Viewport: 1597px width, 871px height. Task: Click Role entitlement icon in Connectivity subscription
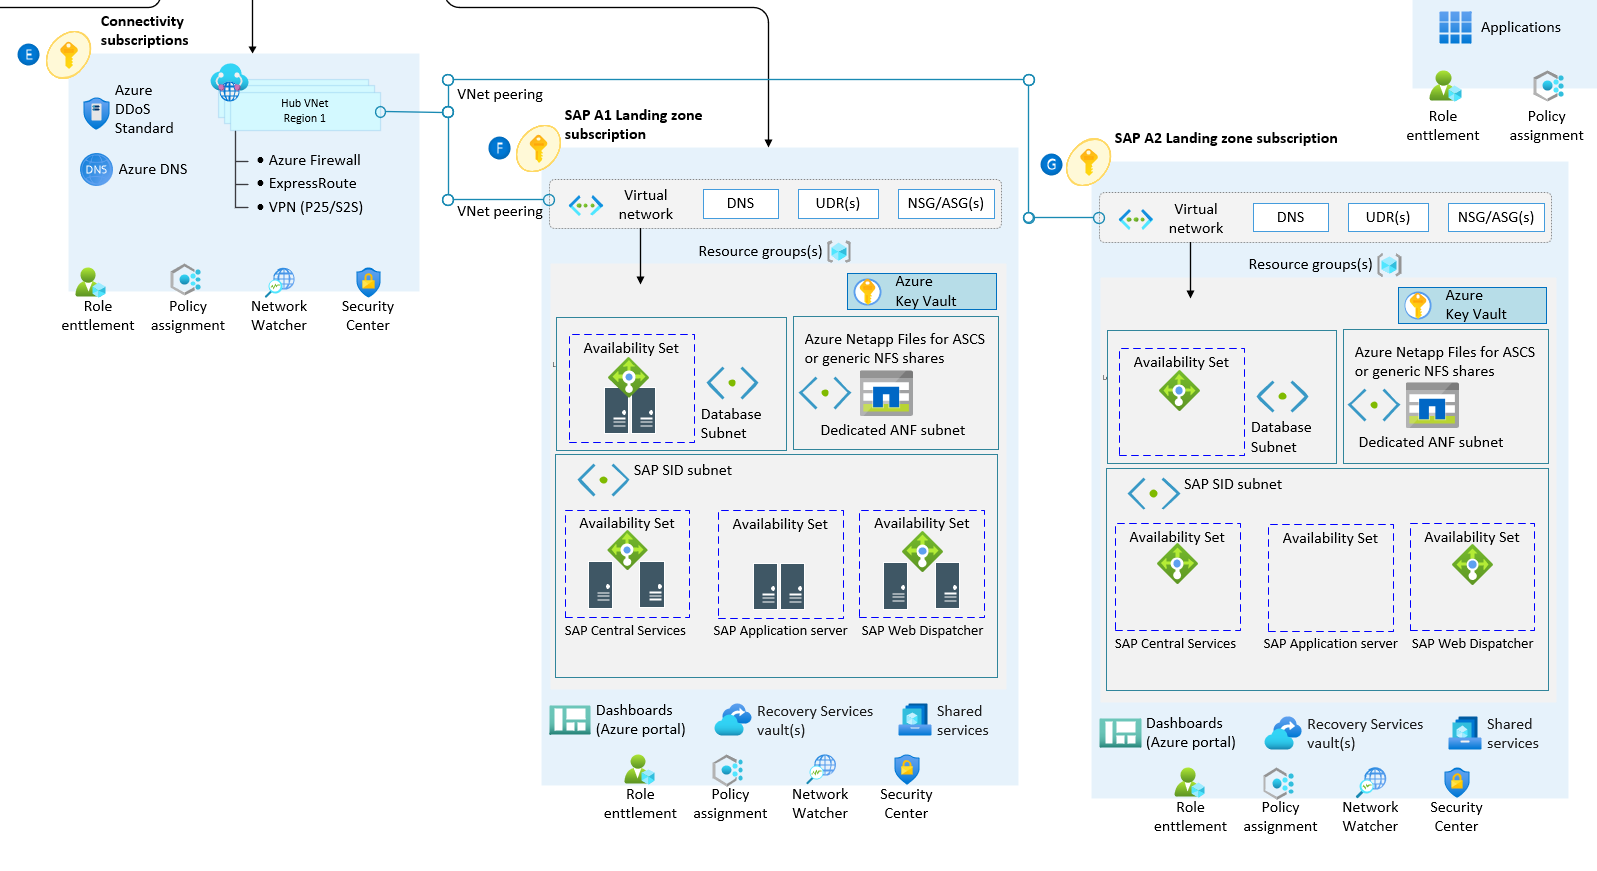point(90,282)
